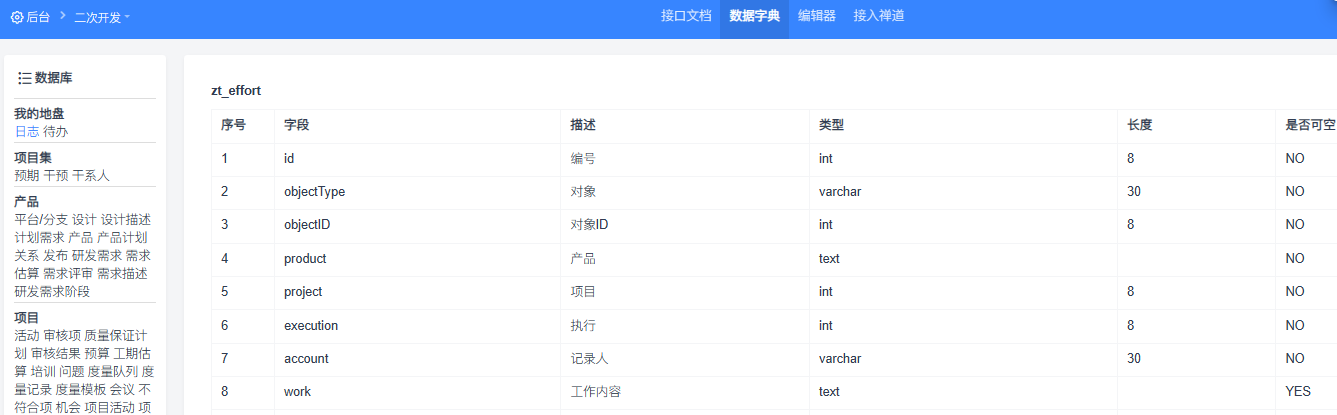Image resolution: width=1337 pixels, height=415 pixels.
Task: Click the zt_effort table title
Action: click(236, 91)
